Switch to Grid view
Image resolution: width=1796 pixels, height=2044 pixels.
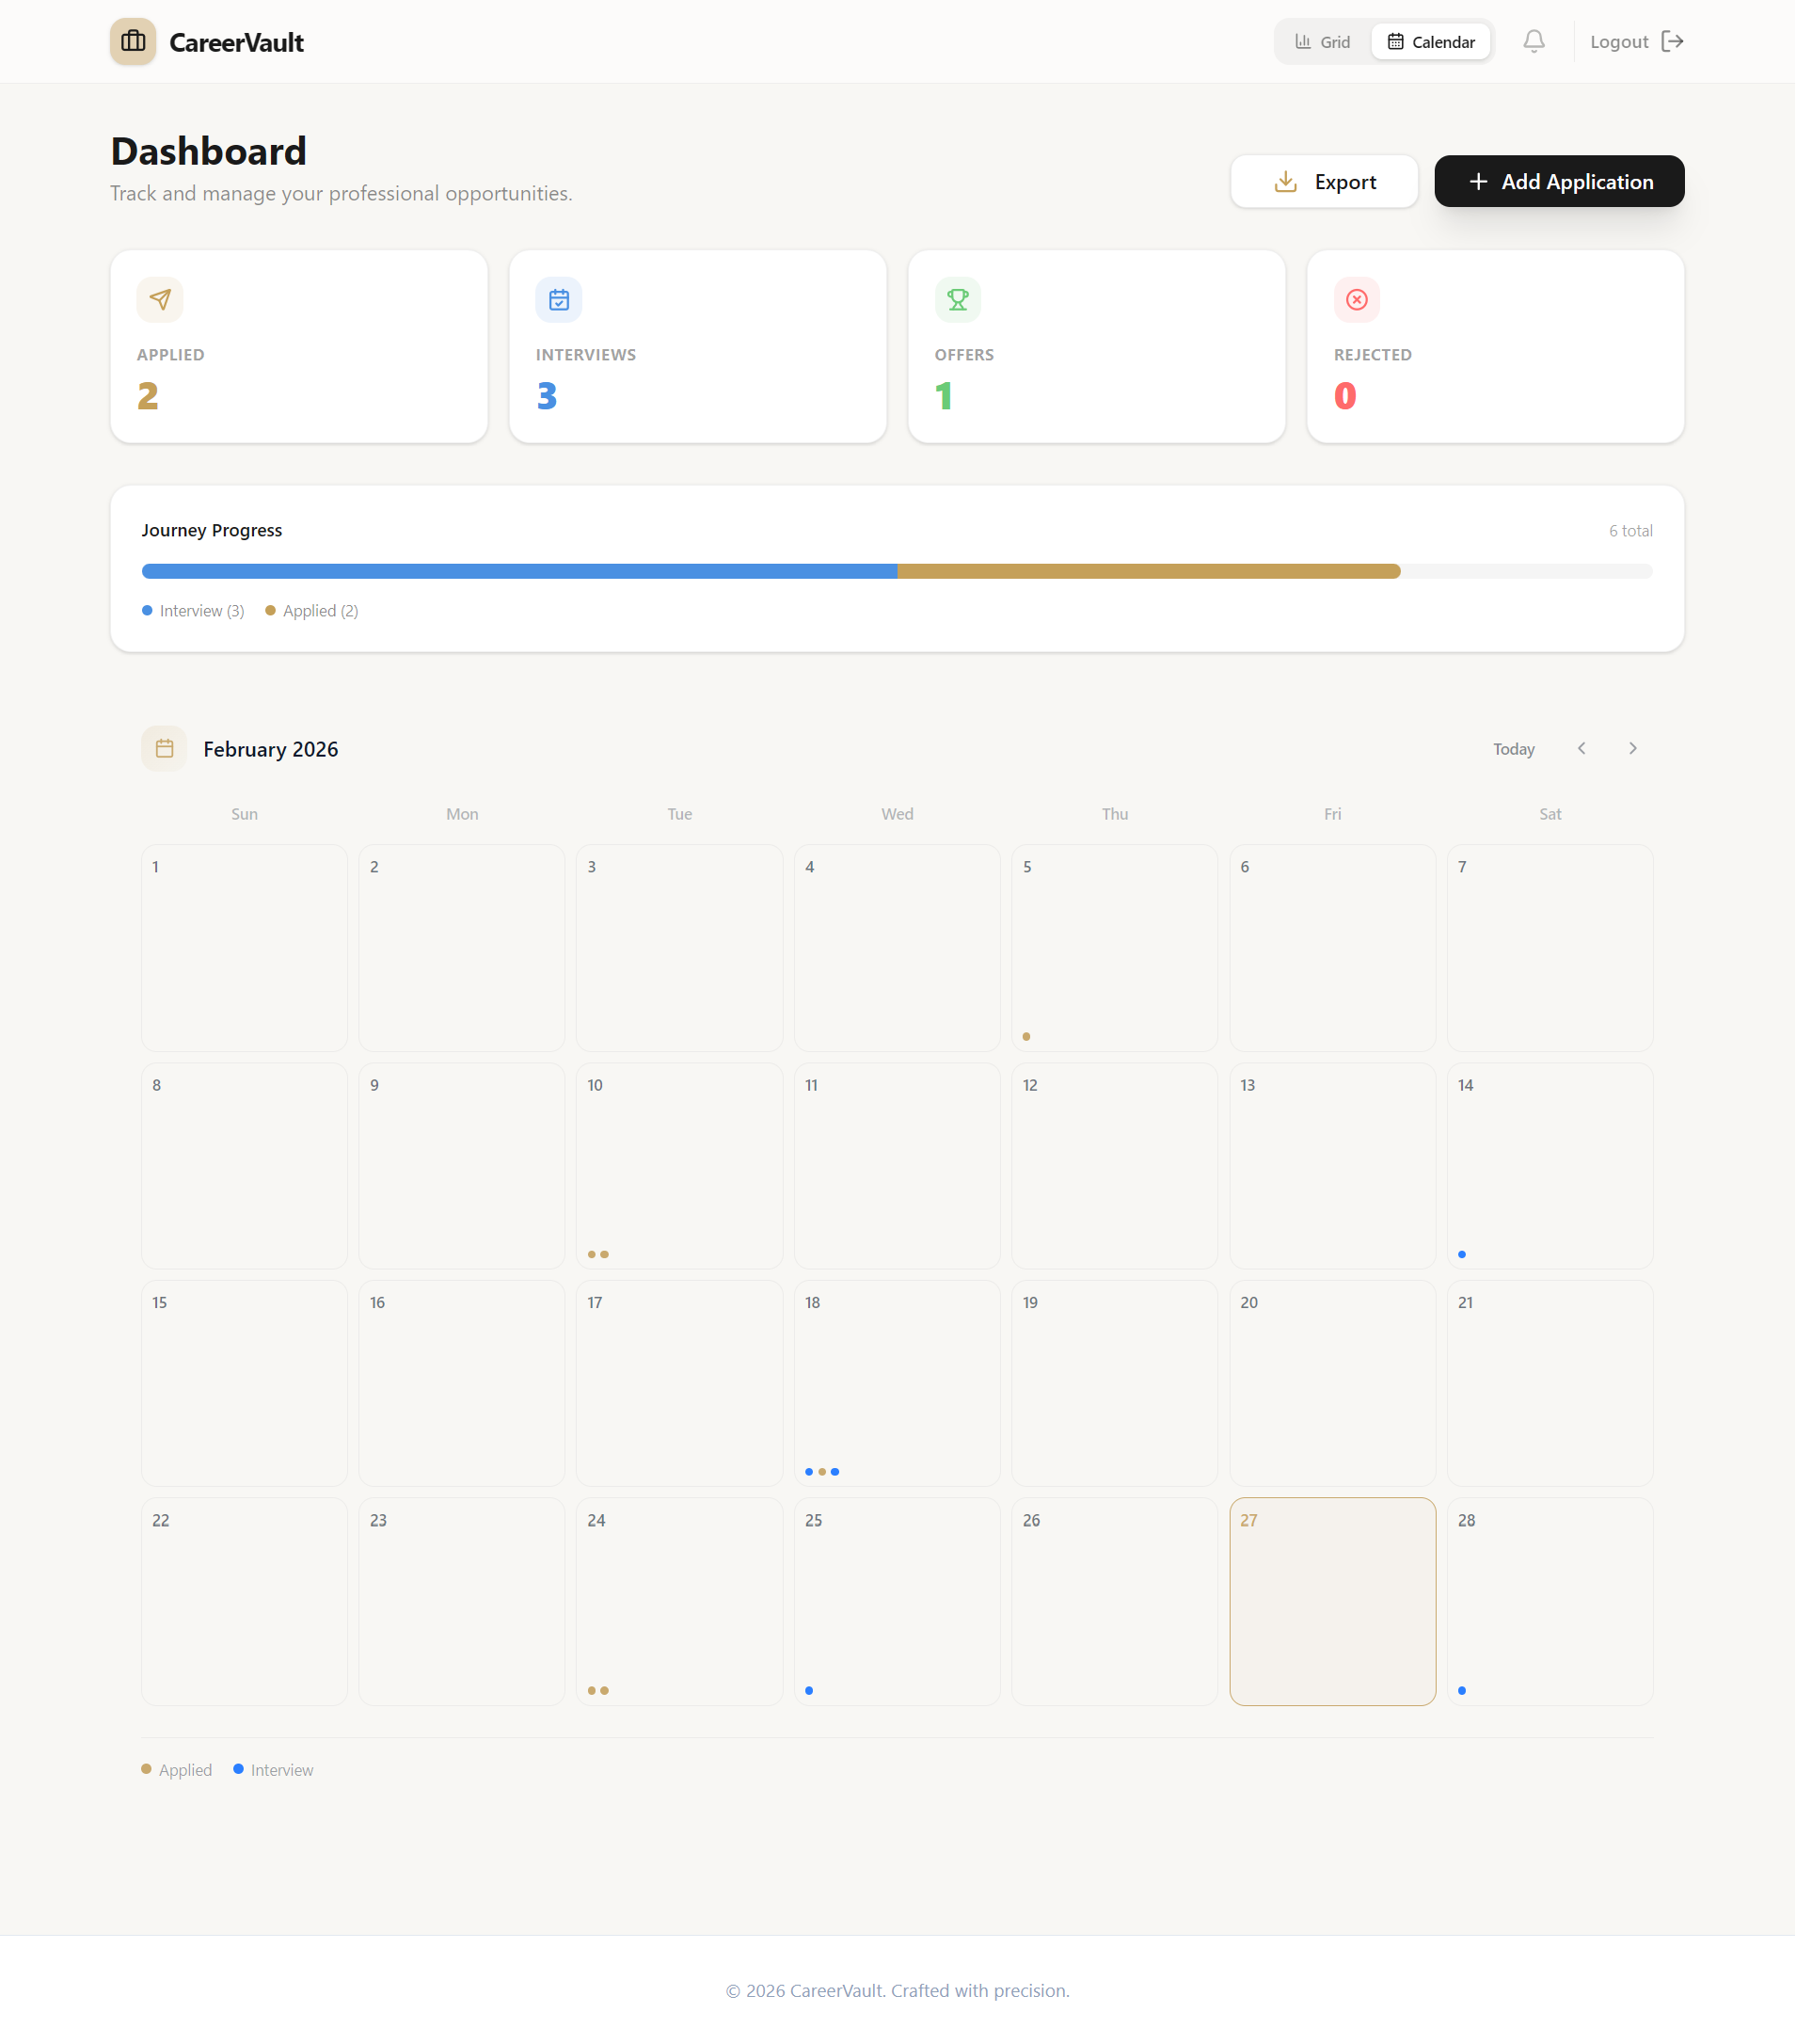[x=1323, y=41]
